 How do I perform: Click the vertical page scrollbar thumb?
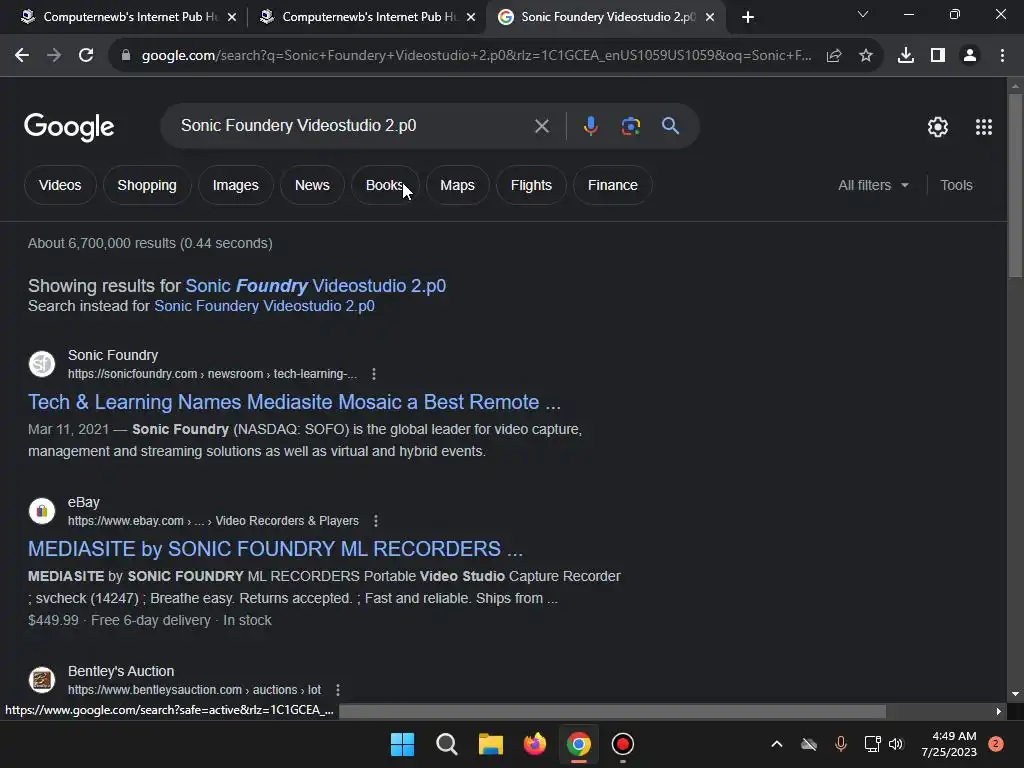click(x=1015, y=185)
